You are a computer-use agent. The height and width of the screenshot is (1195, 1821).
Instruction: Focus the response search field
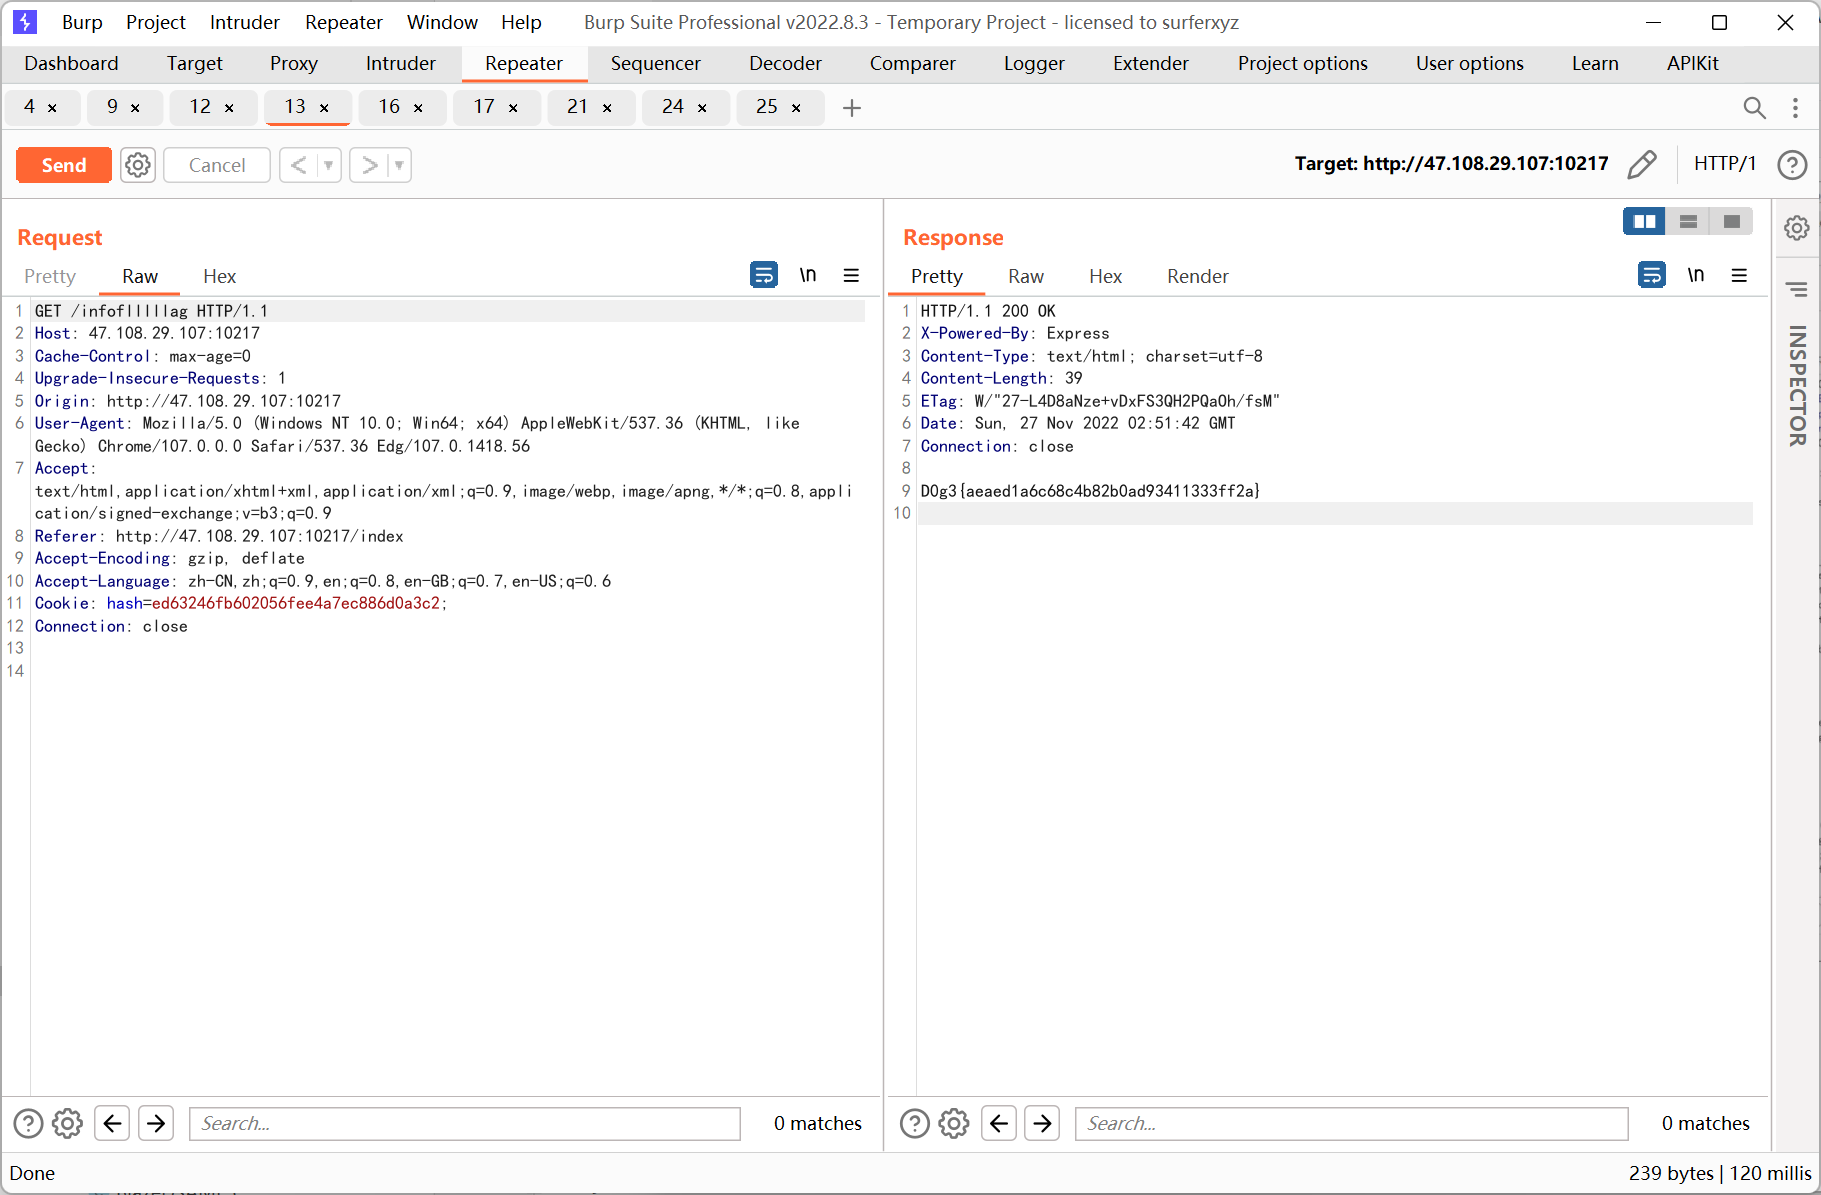coord(1352,1123)
